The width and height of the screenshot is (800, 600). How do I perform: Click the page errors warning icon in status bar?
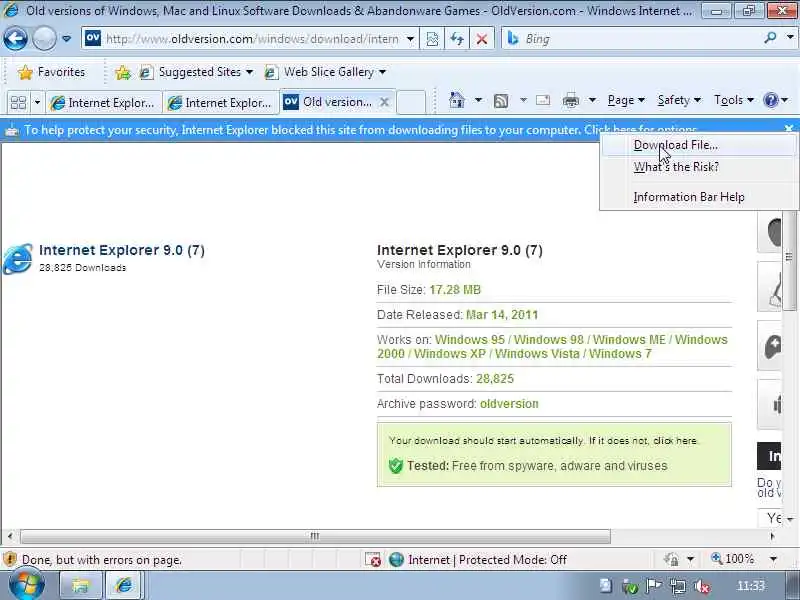(x=10, y=560)
